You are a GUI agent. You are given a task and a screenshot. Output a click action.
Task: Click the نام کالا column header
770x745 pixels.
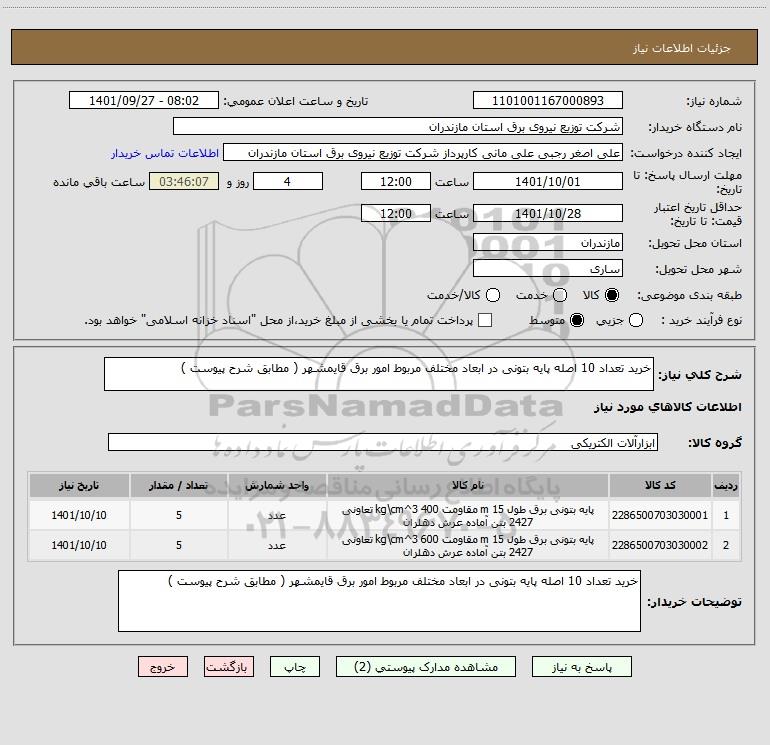coord(468,486)
